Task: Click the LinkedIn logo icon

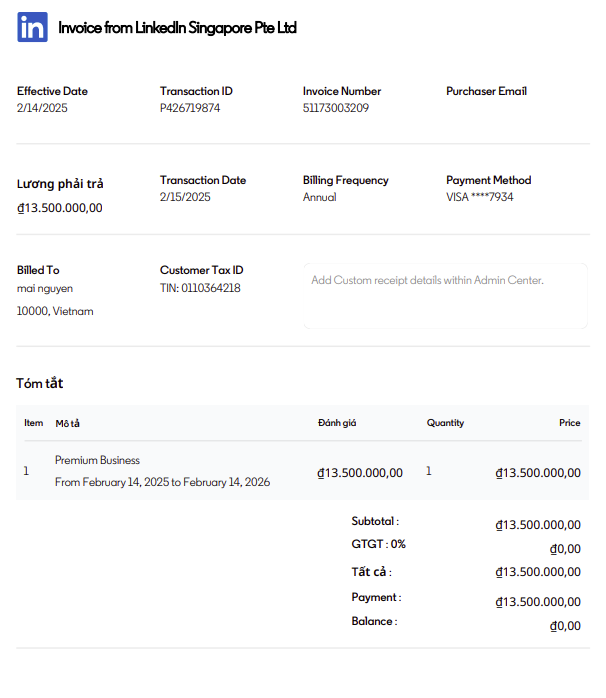Action: [32, 27]
